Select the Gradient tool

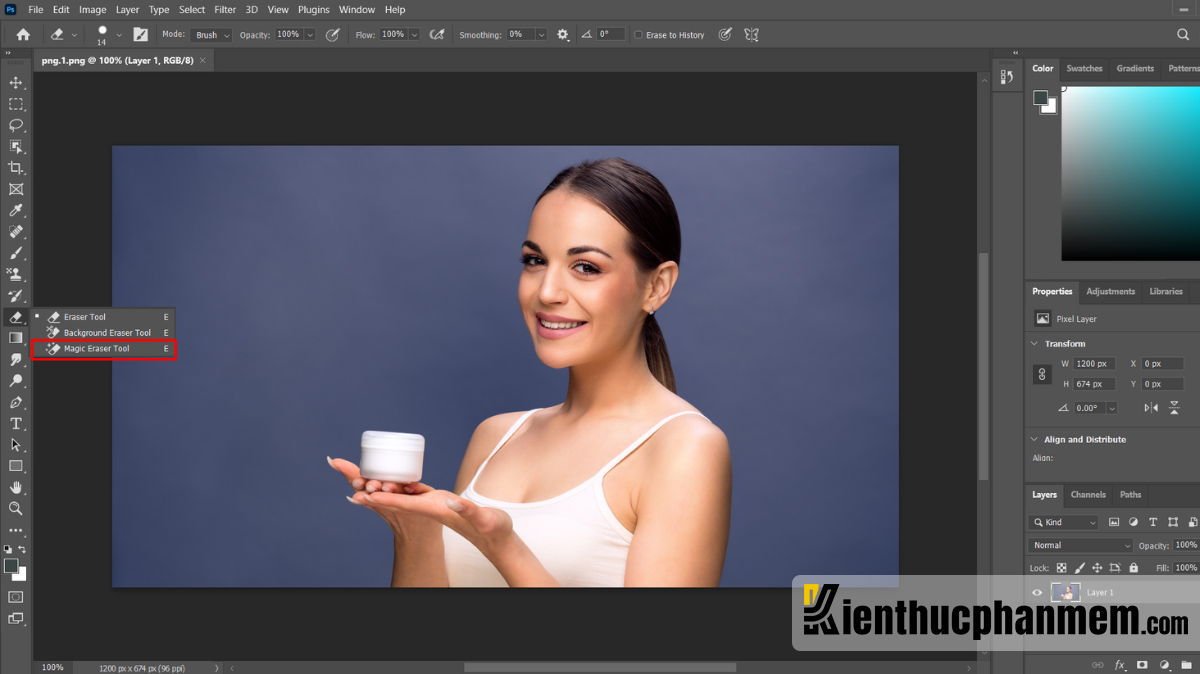[x=16, y=338]
